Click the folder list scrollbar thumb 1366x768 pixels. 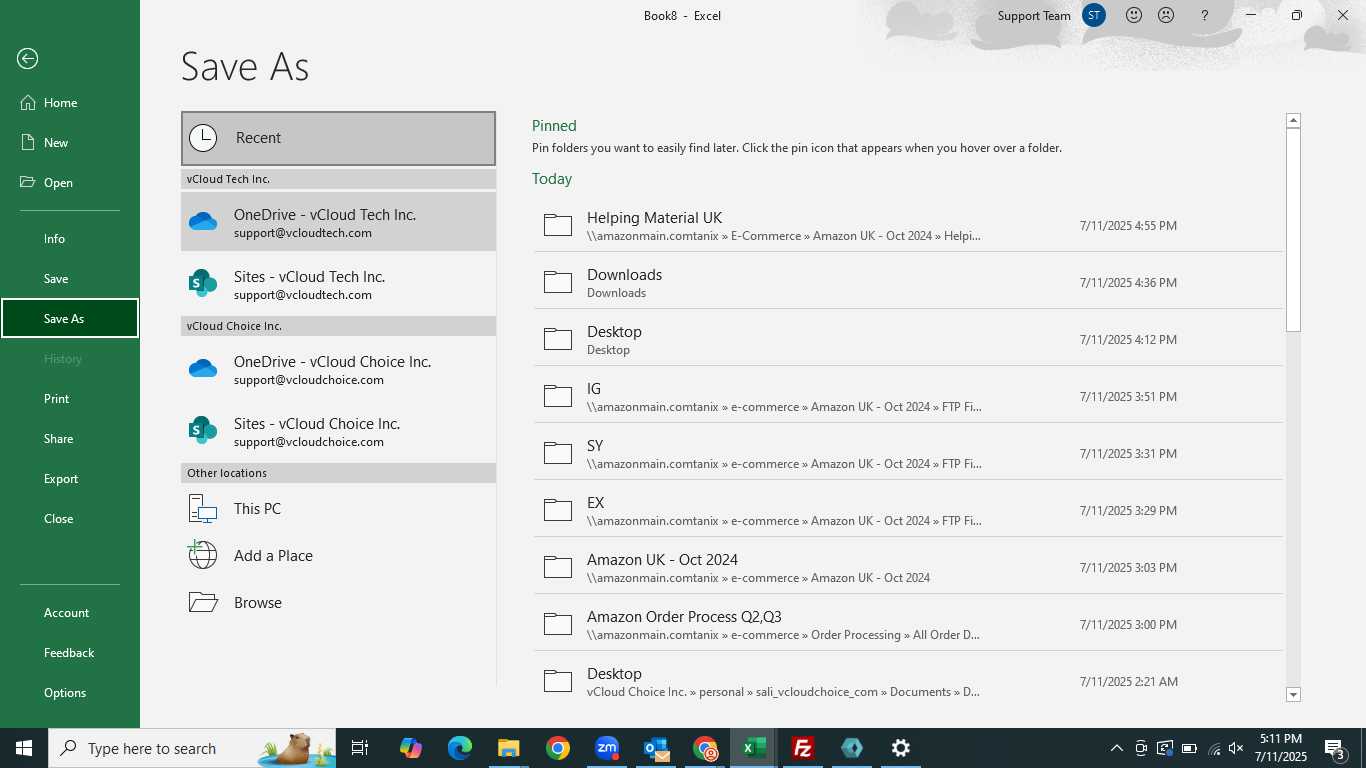[1293, 230]
